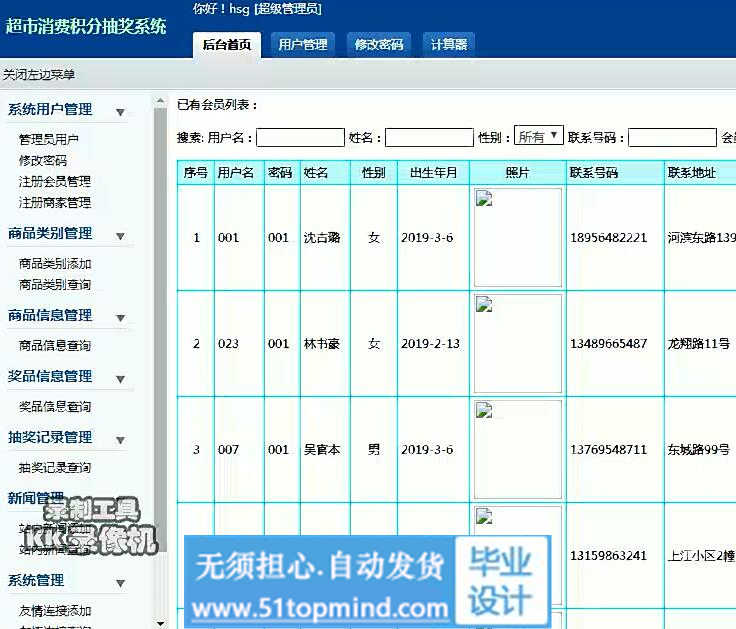Click phone number 13489665487
This screenshot has height=629, width=736.
pyautogui.click(x=608, y=344)
